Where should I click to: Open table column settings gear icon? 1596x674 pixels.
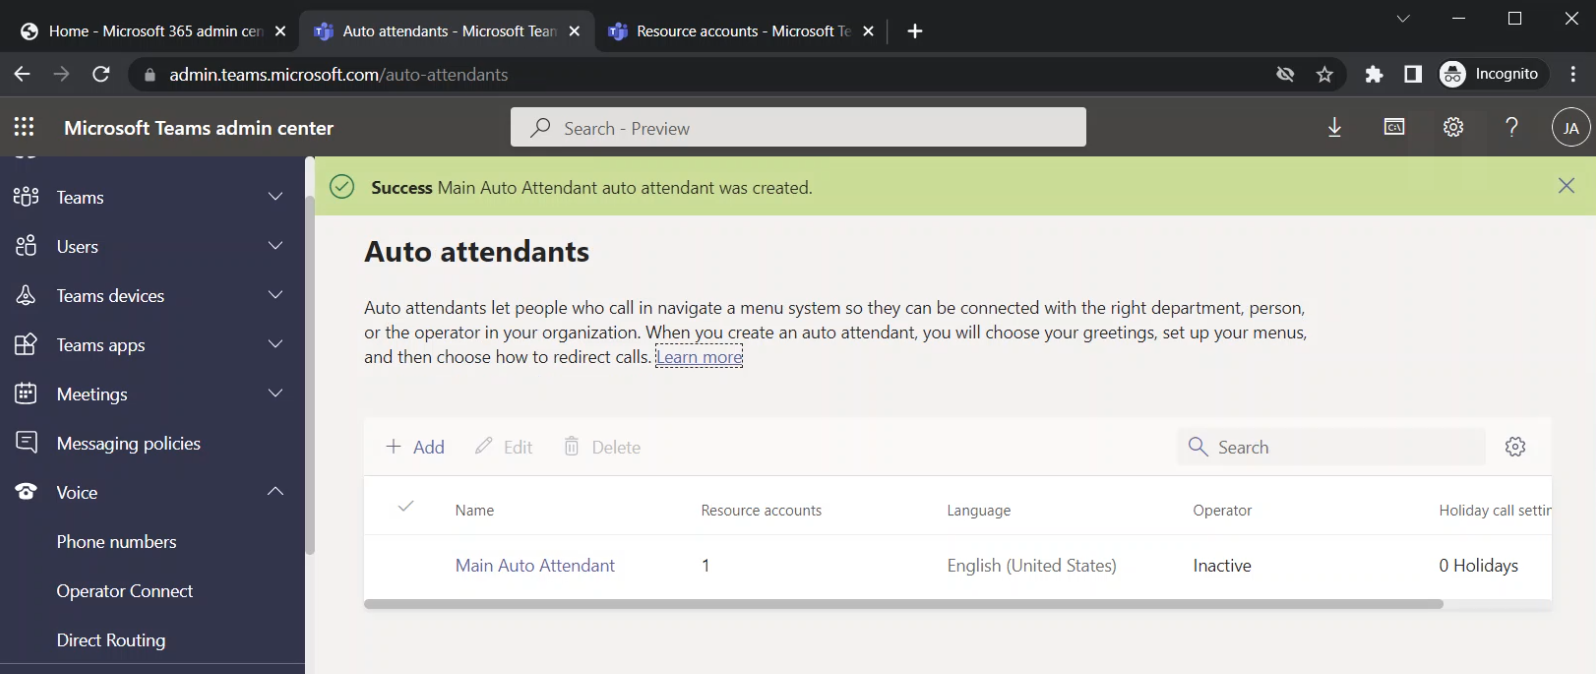(1515, 447)
